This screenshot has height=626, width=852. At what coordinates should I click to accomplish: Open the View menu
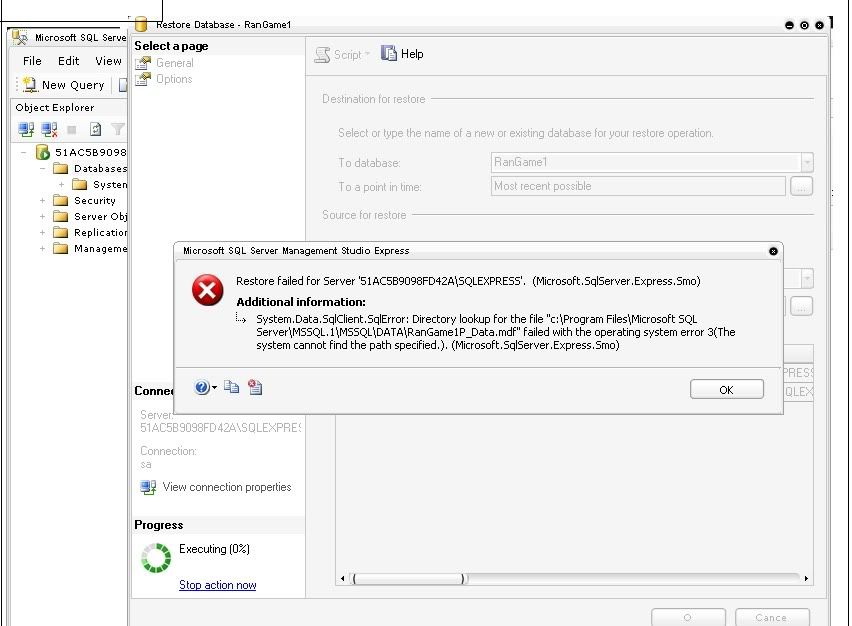point(108,60)
